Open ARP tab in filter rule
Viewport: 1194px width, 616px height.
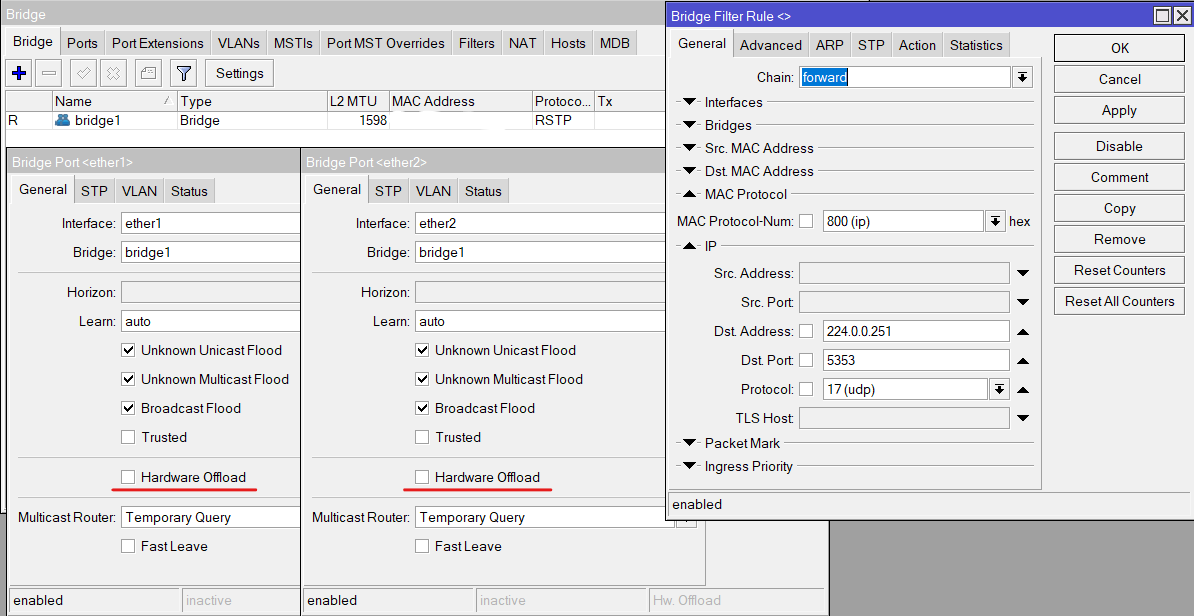coord(829,46)
